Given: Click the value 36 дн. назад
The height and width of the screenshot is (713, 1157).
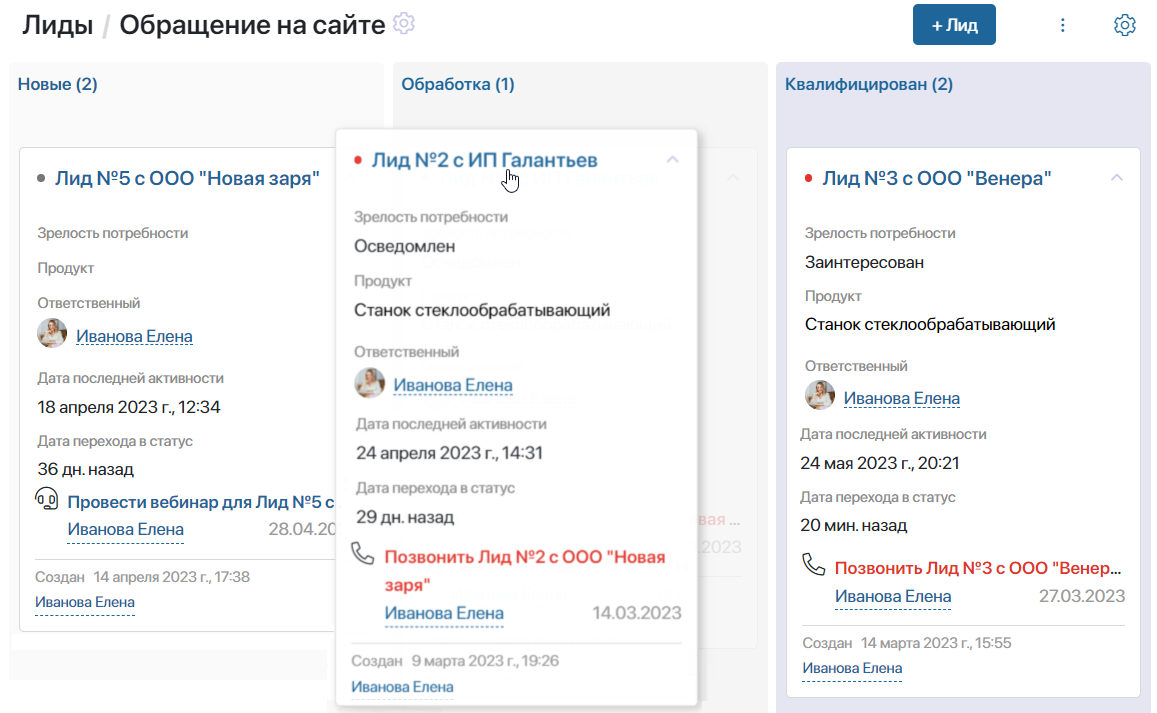Looking at the screenshot, I should pos(86,469).
